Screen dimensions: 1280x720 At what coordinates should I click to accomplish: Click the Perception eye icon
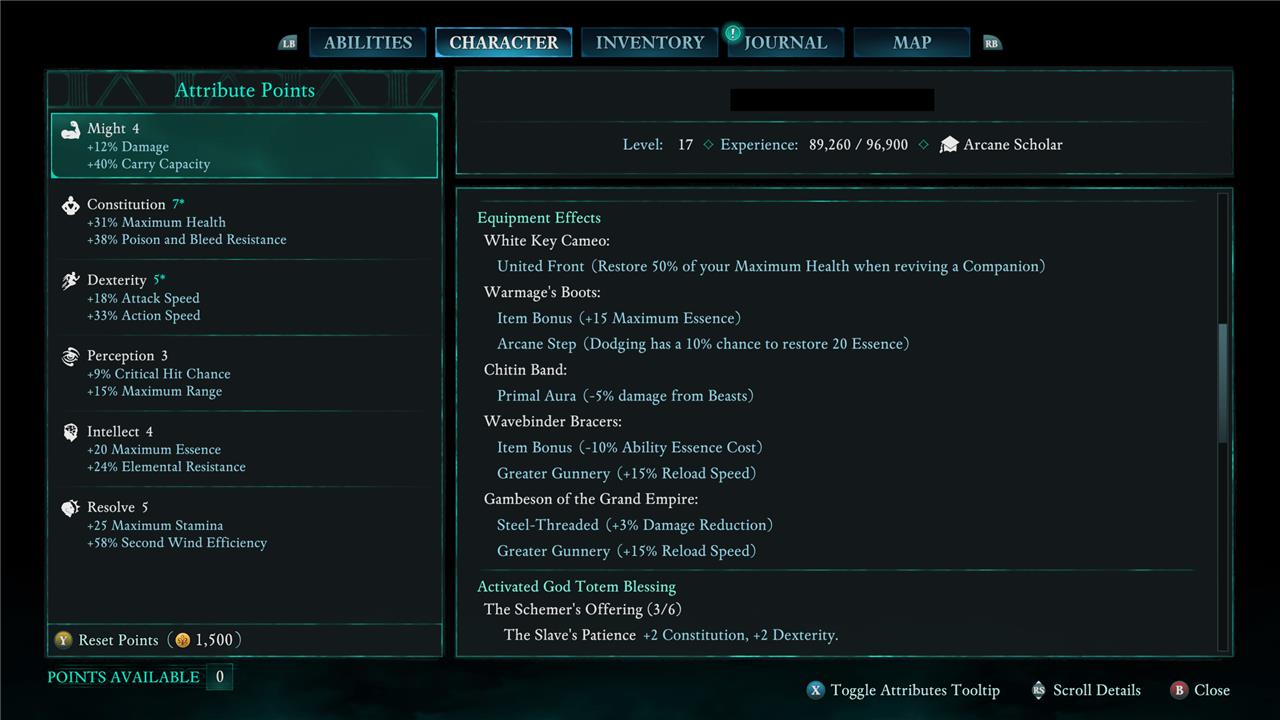point(70,357)
